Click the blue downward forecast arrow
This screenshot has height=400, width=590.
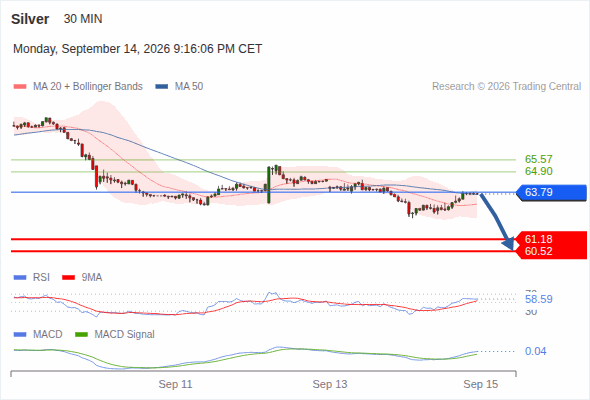[497, 221]
